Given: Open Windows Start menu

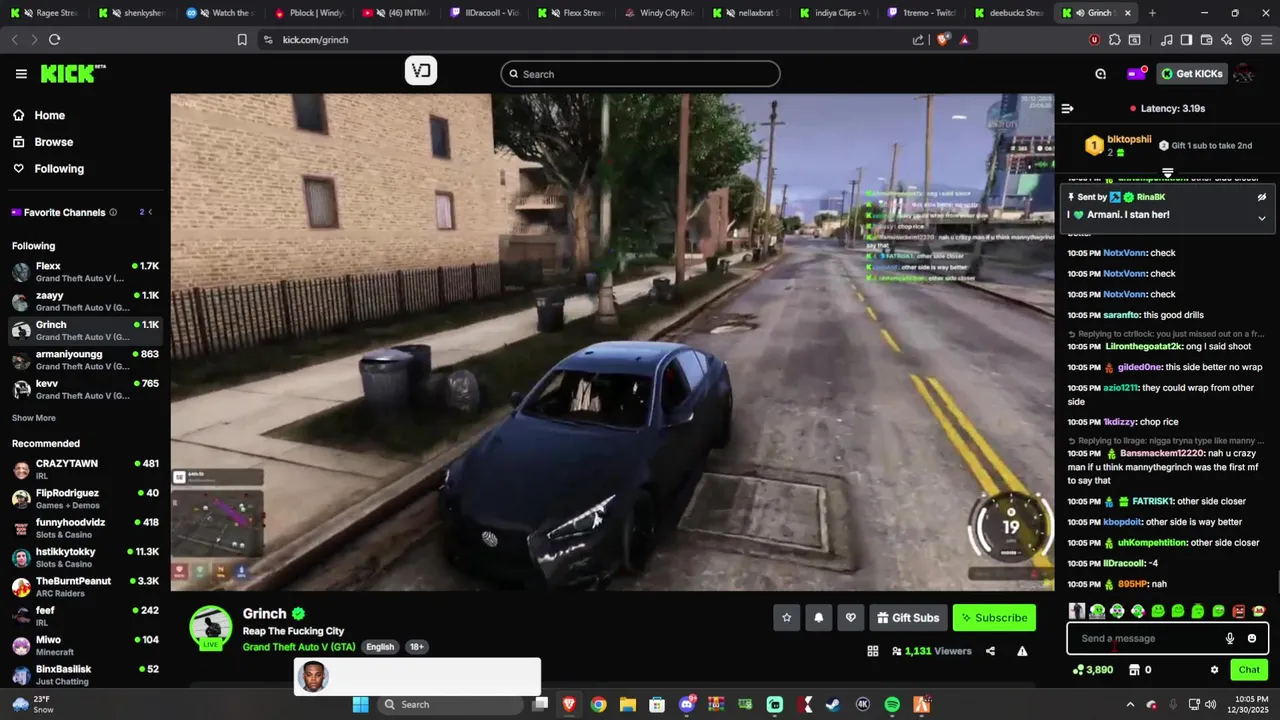Looking at the screenshot, I should (x=361, y=704).
